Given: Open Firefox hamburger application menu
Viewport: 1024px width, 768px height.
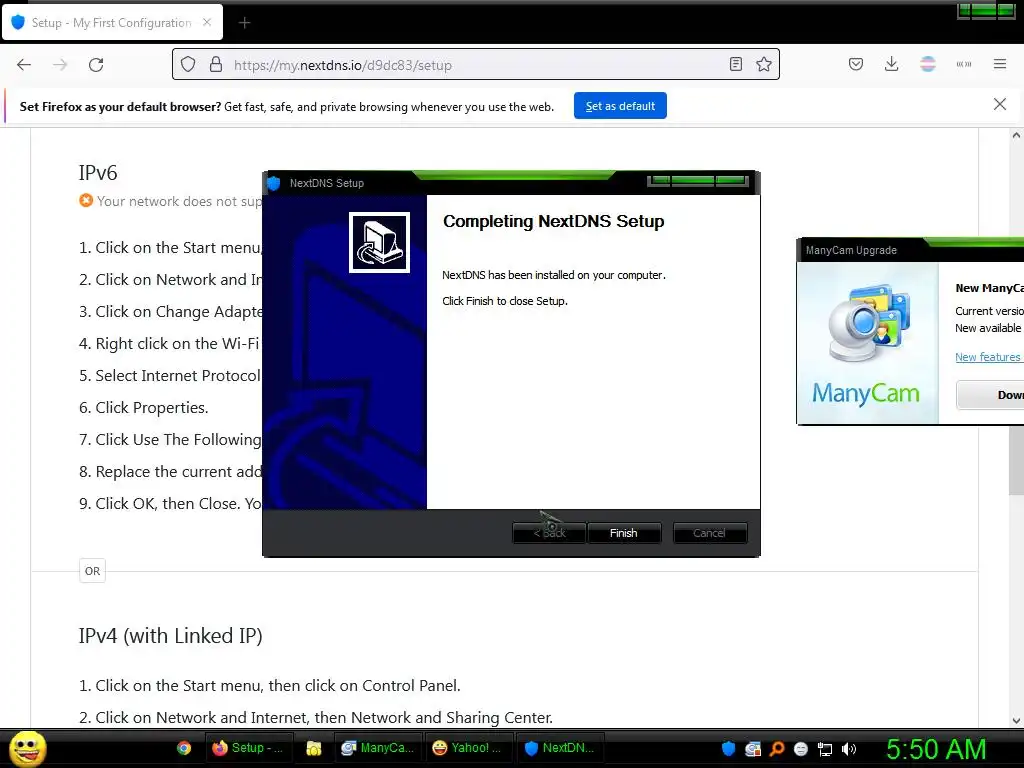Looking at the screenshot, I should click(x=999, y=64).
